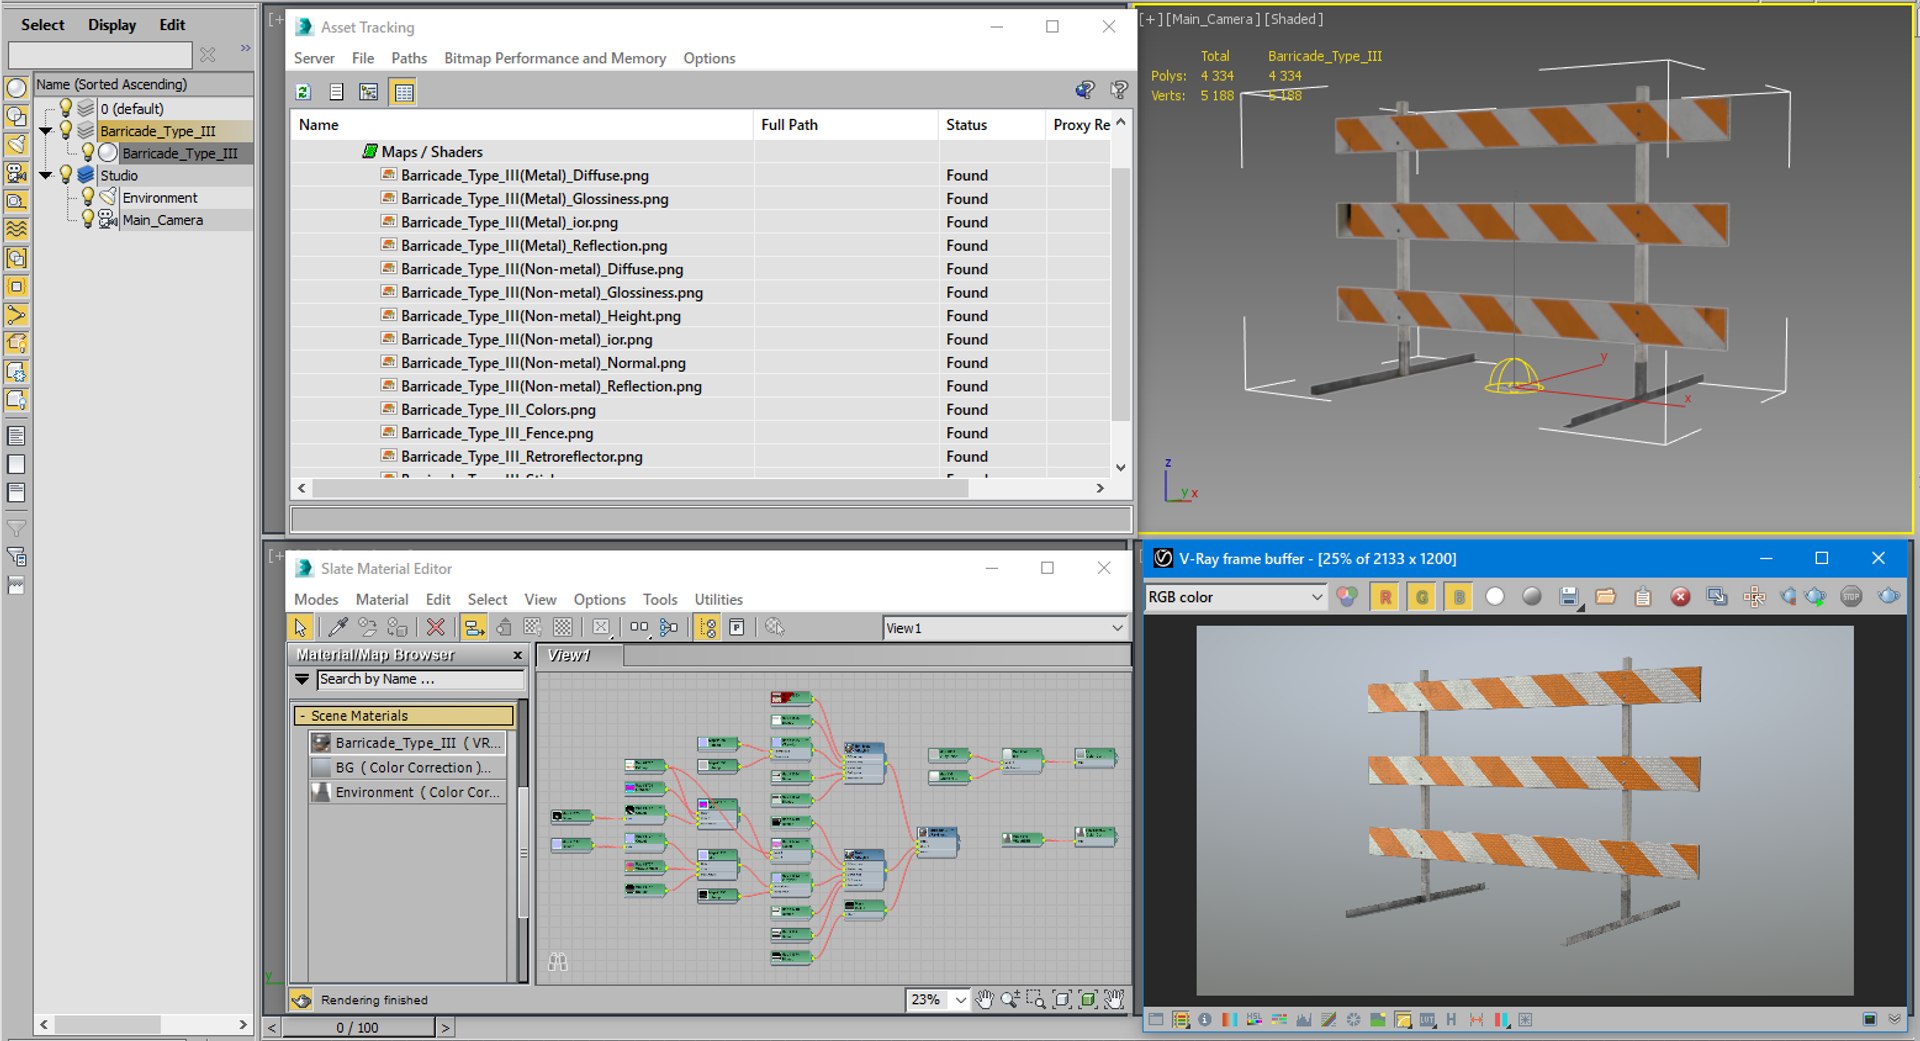Click the Name (Sorted Ascending) header
The width and height of the screenshot is (1920, 1041).
(x=143, y=85)
